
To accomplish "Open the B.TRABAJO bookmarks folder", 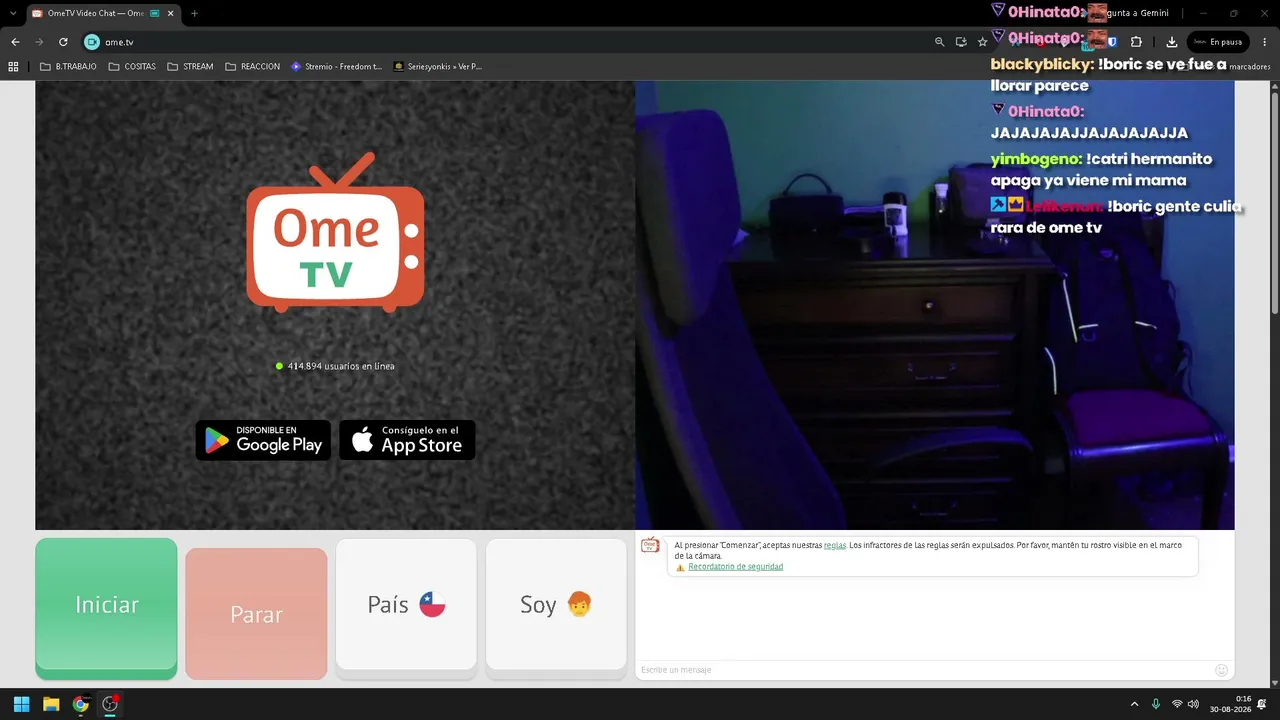I will click(68, 67).
